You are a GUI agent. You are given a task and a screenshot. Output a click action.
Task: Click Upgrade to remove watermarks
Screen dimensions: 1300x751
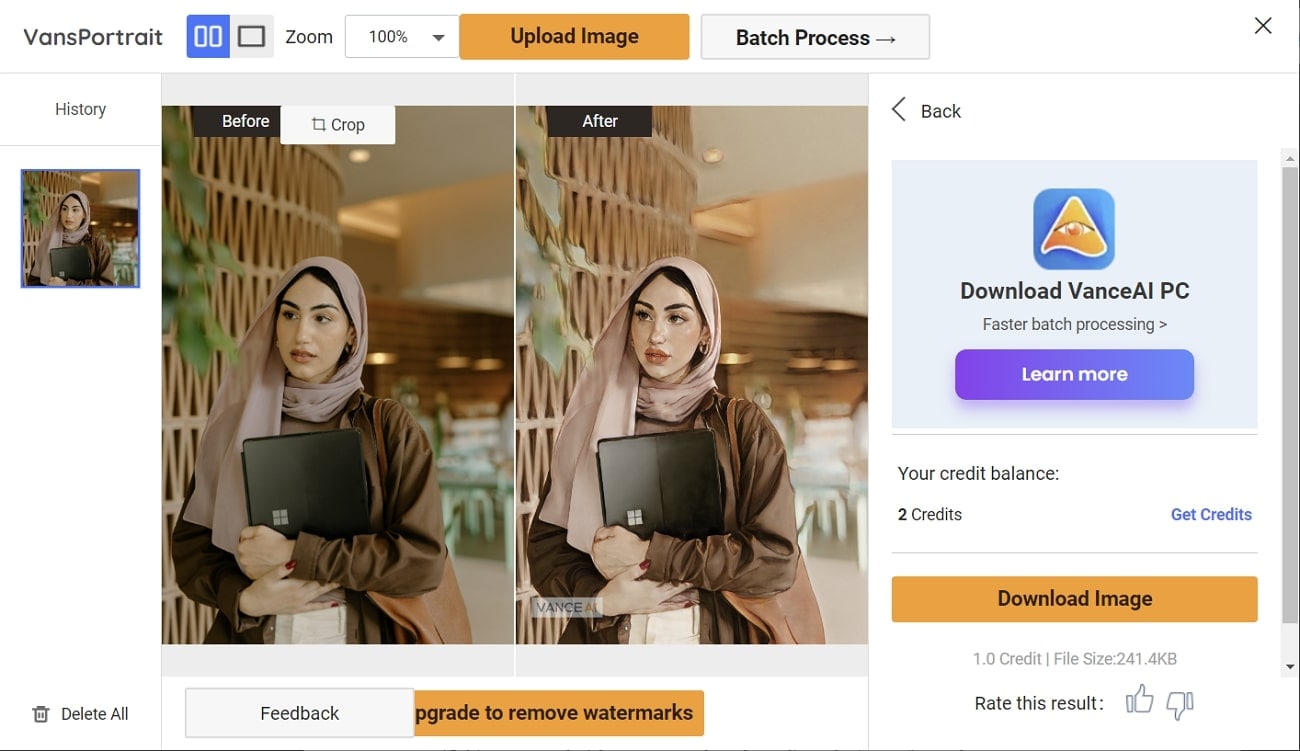point(559,713)
